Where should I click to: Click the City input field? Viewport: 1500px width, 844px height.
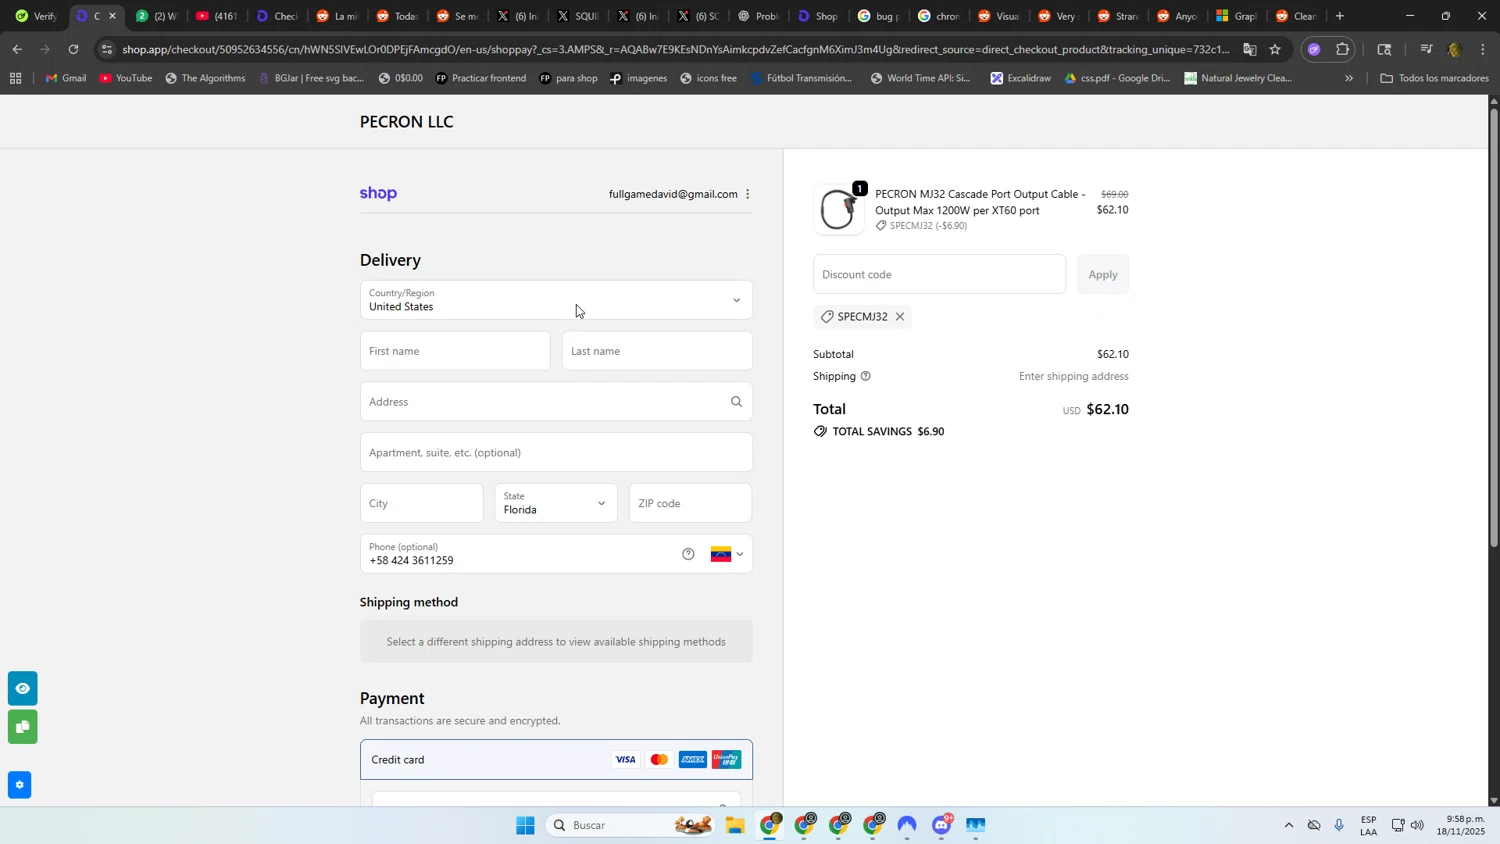point(421,503)
